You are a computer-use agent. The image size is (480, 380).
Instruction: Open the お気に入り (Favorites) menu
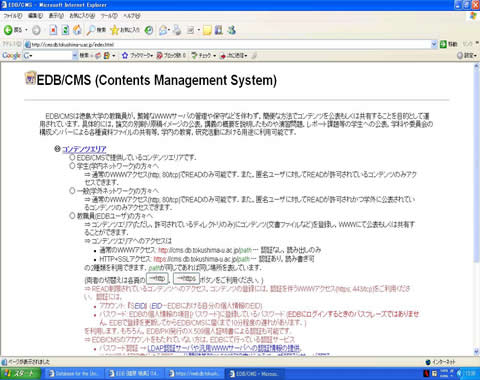[82, 16]
